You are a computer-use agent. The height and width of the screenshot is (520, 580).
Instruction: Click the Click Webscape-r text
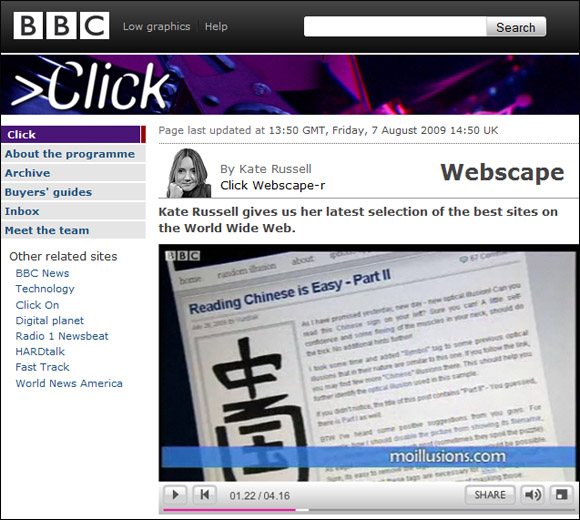tap(273, 185)
